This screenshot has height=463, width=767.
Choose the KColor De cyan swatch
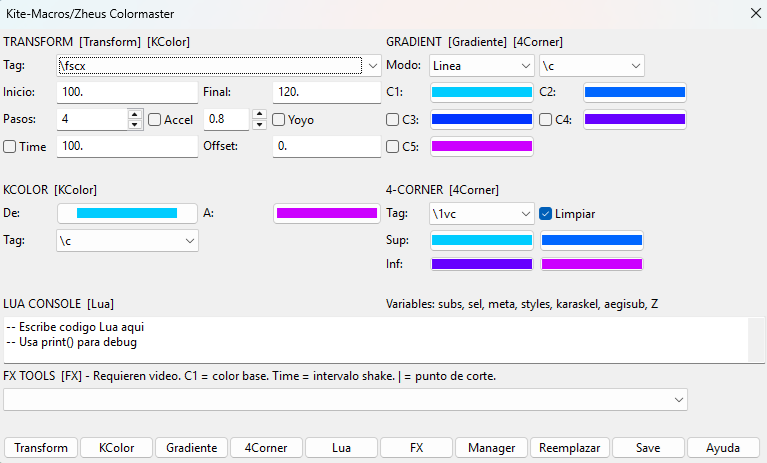coord(127,213)
